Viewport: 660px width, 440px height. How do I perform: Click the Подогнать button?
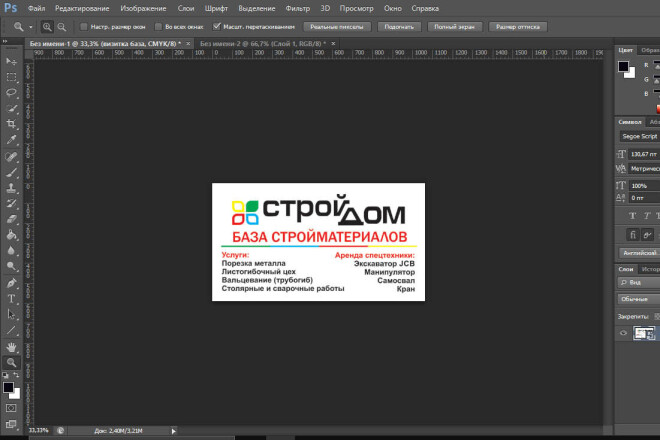[x=399, y=27]
